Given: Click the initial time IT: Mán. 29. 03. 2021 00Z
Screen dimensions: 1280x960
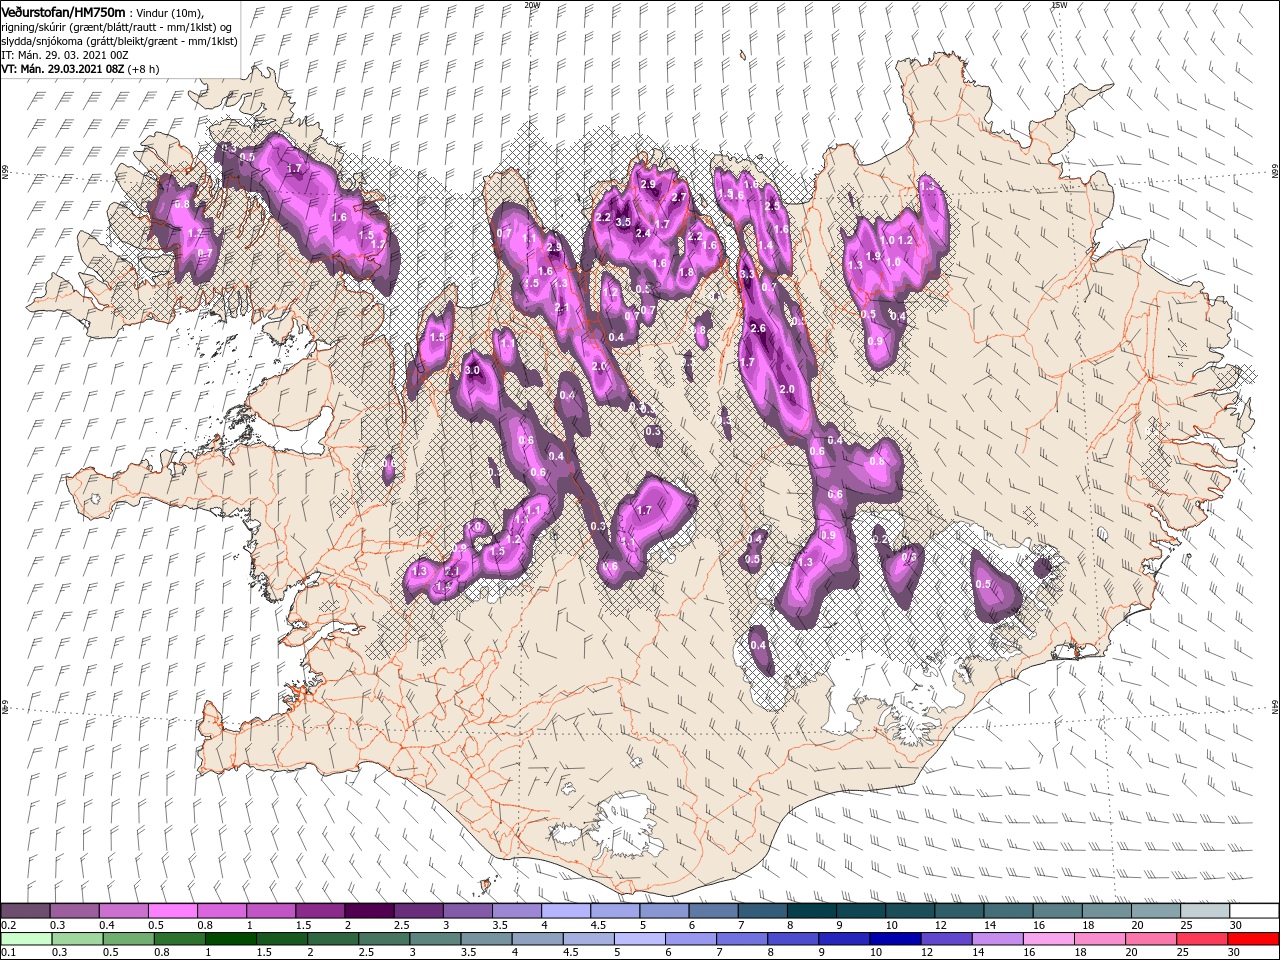Looking at the screenshot, I should (x=64, y=55).
